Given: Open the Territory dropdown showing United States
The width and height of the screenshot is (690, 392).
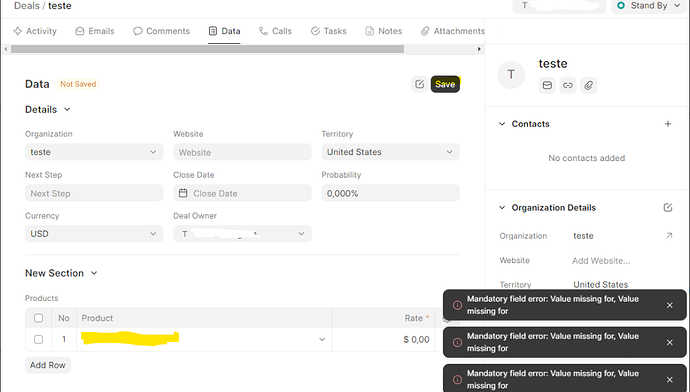Looking at the screenshot, I should (390, 152).
